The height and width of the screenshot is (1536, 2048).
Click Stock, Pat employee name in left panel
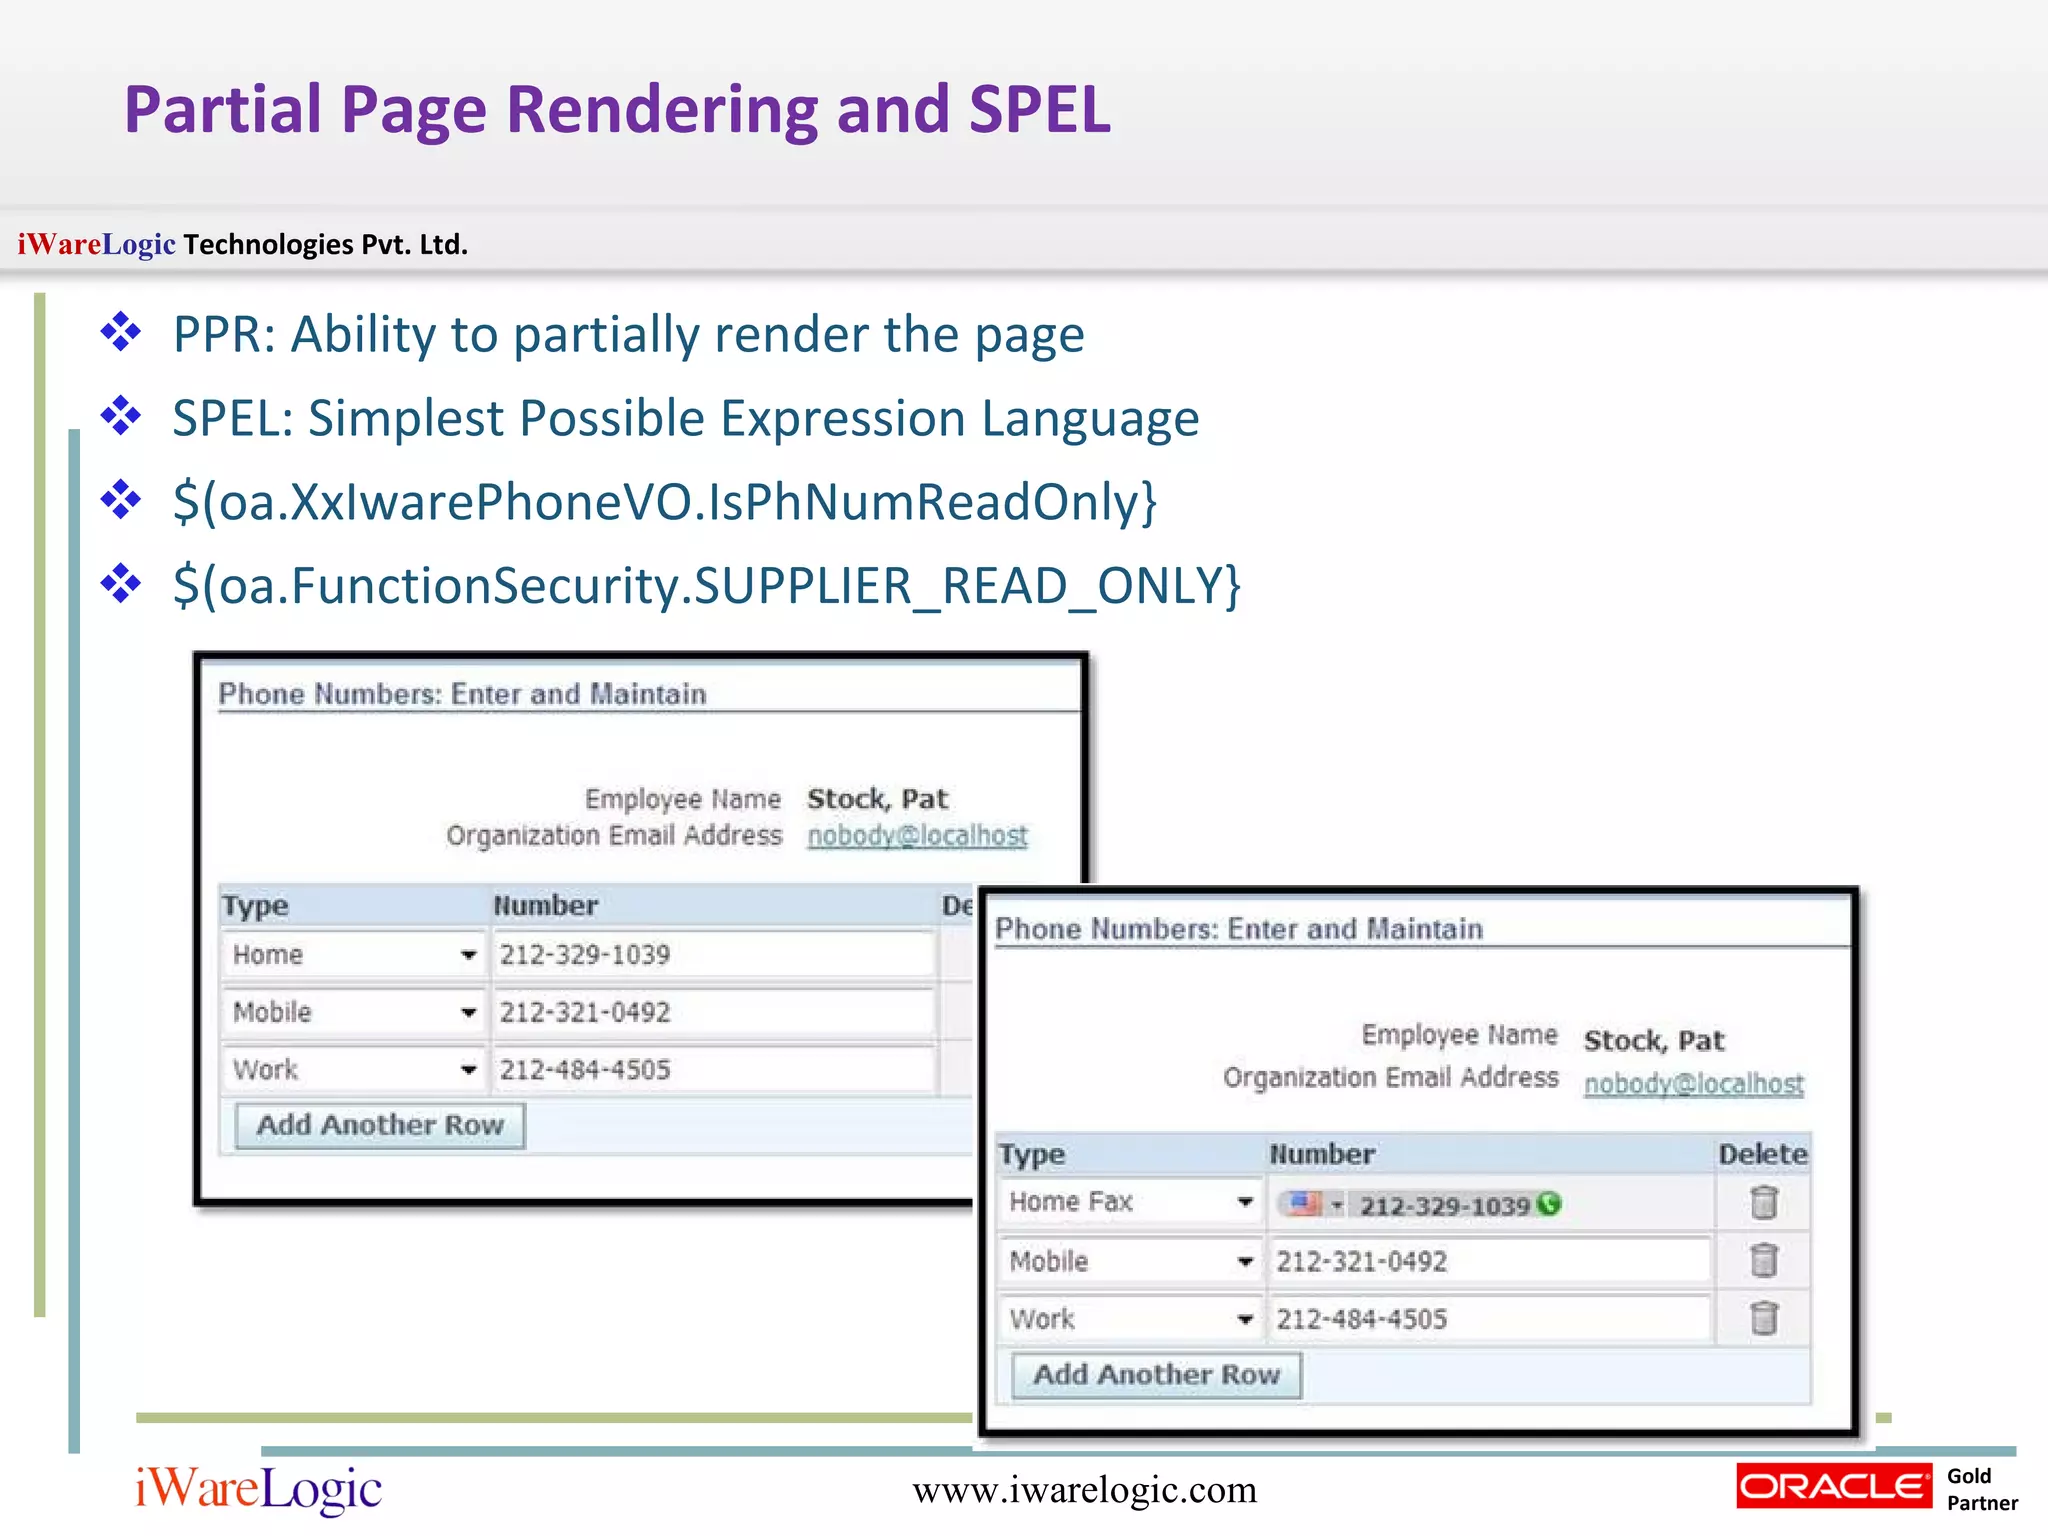(877, 799)
